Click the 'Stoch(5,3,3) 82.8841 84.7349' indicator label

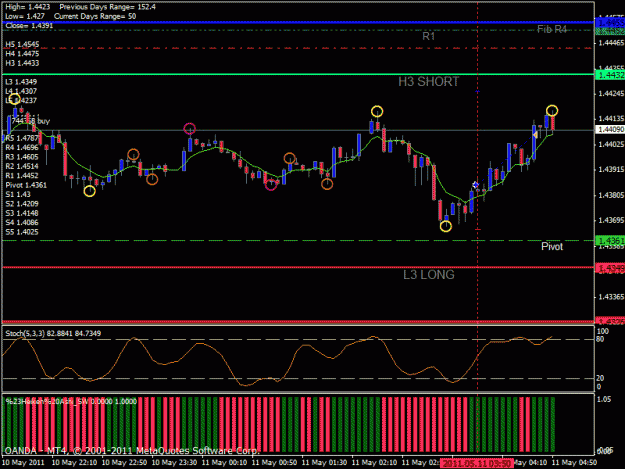53,334
